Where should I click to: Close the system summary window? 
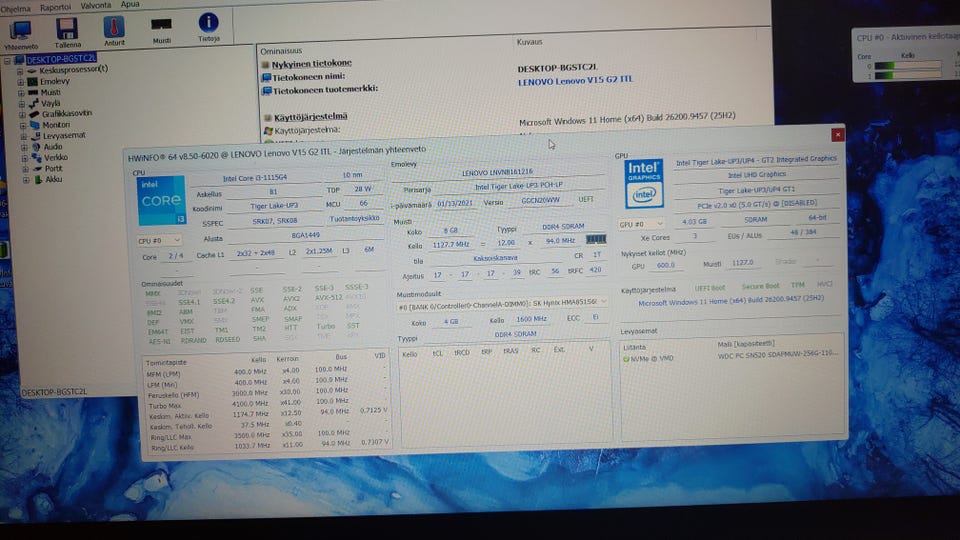click(x=838, y=135)
